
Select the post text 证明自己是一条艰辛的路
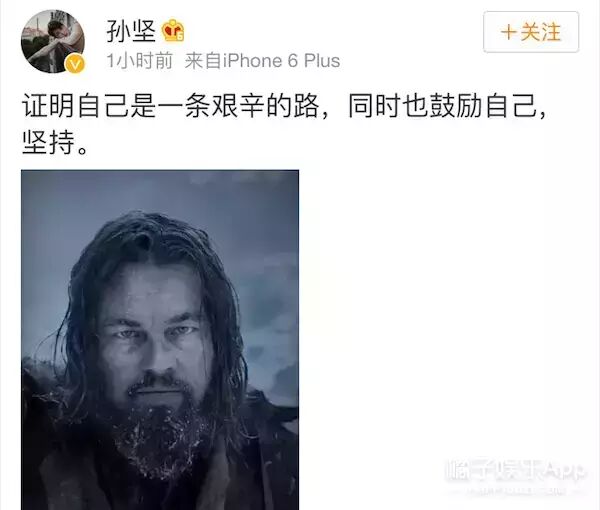point(170,106)
